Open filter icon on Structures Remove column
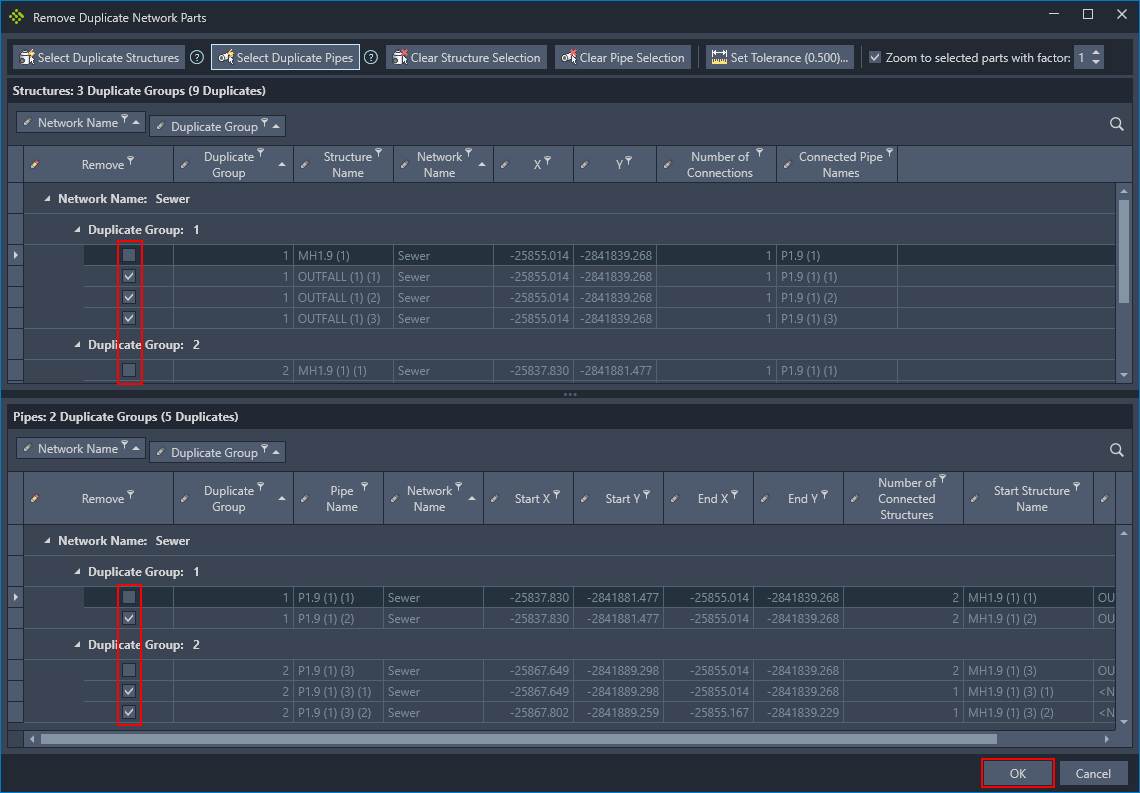Image resolution: width=1140 pixels, height=793 pixels. coord(131,160)
